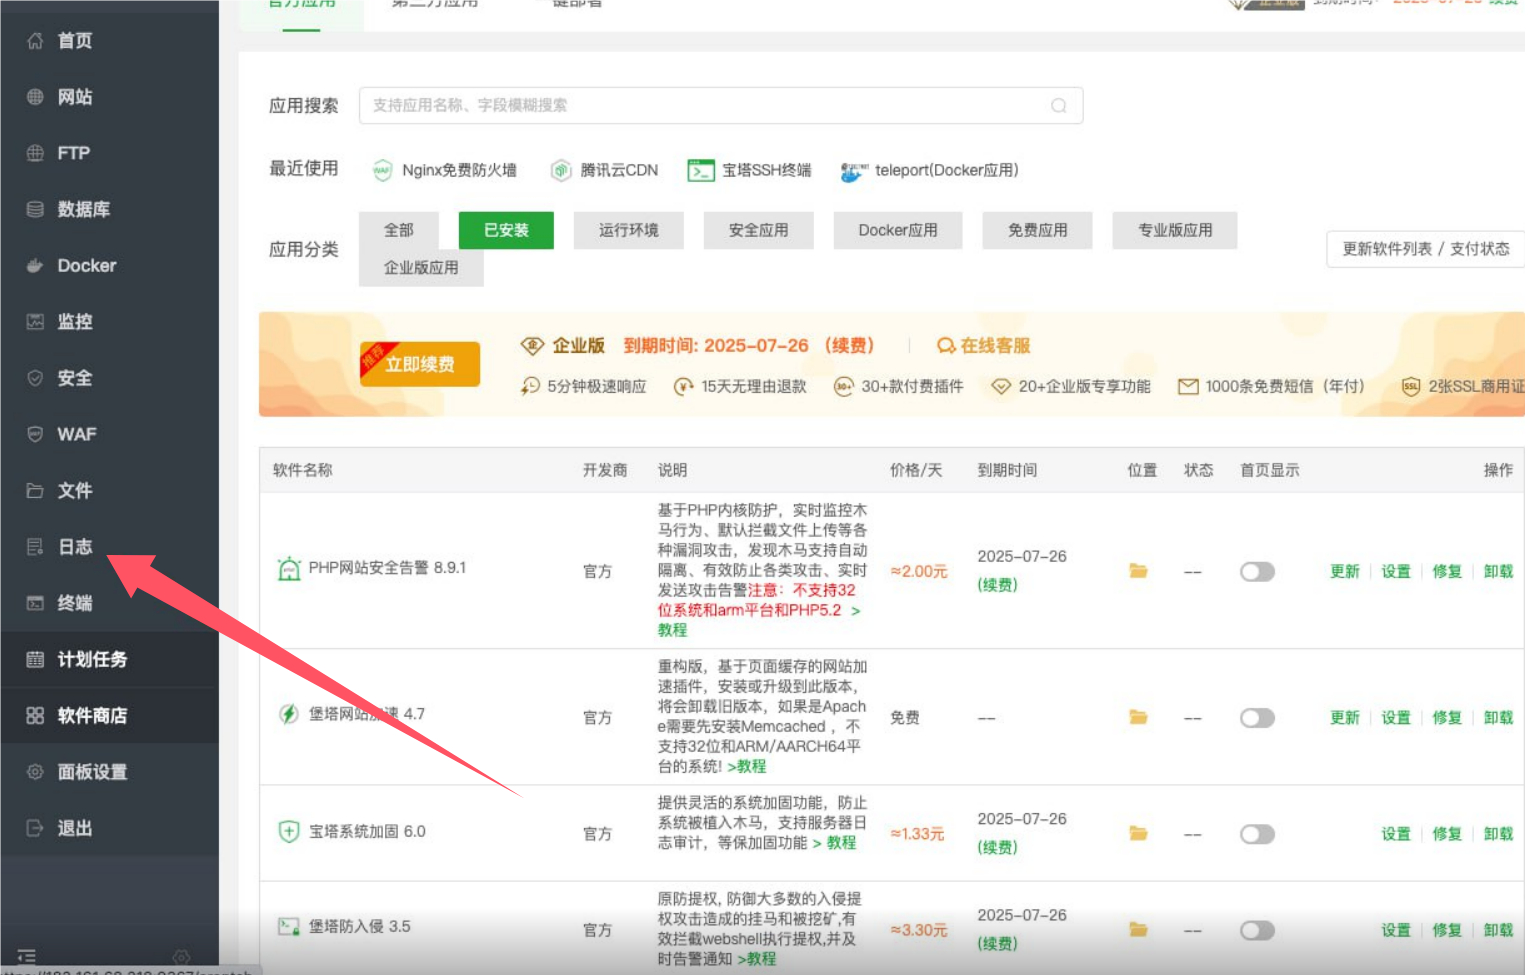Viewport: 1525px width, 975px height.
Task: Click the 安全 shield icon
Action: [35, 378]
